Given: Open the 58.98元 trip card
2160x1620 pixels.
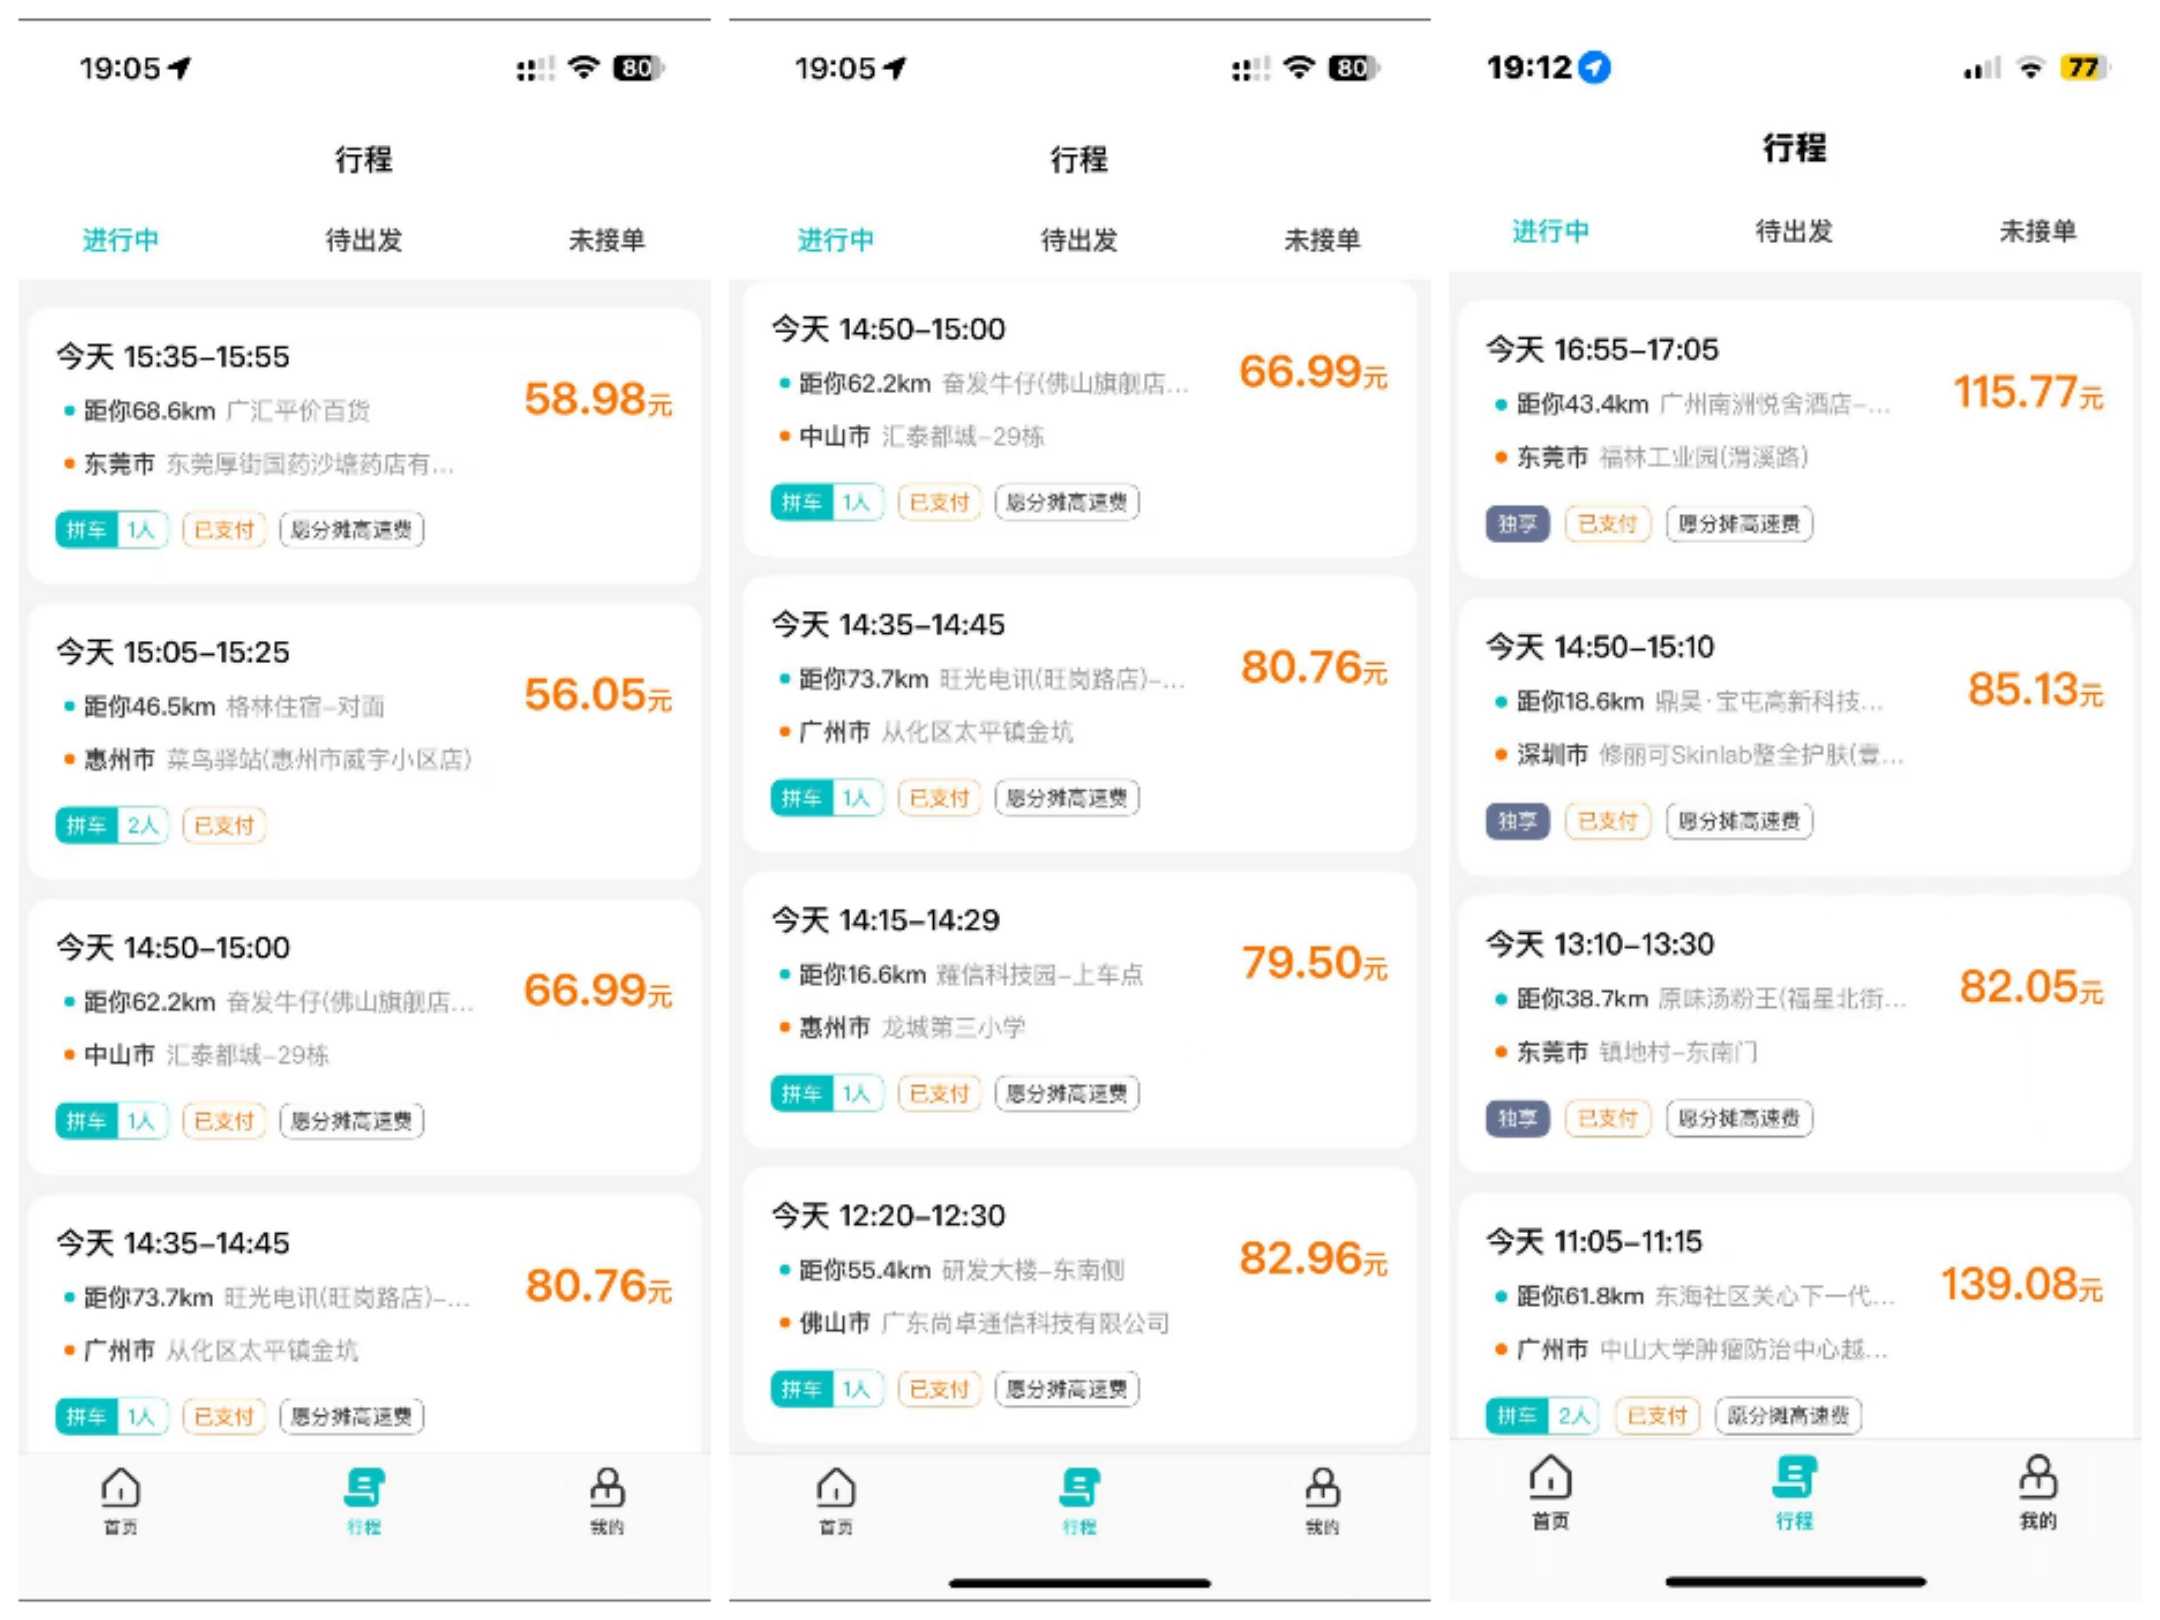Looking at the screenshot, I should tap(364, 445).
